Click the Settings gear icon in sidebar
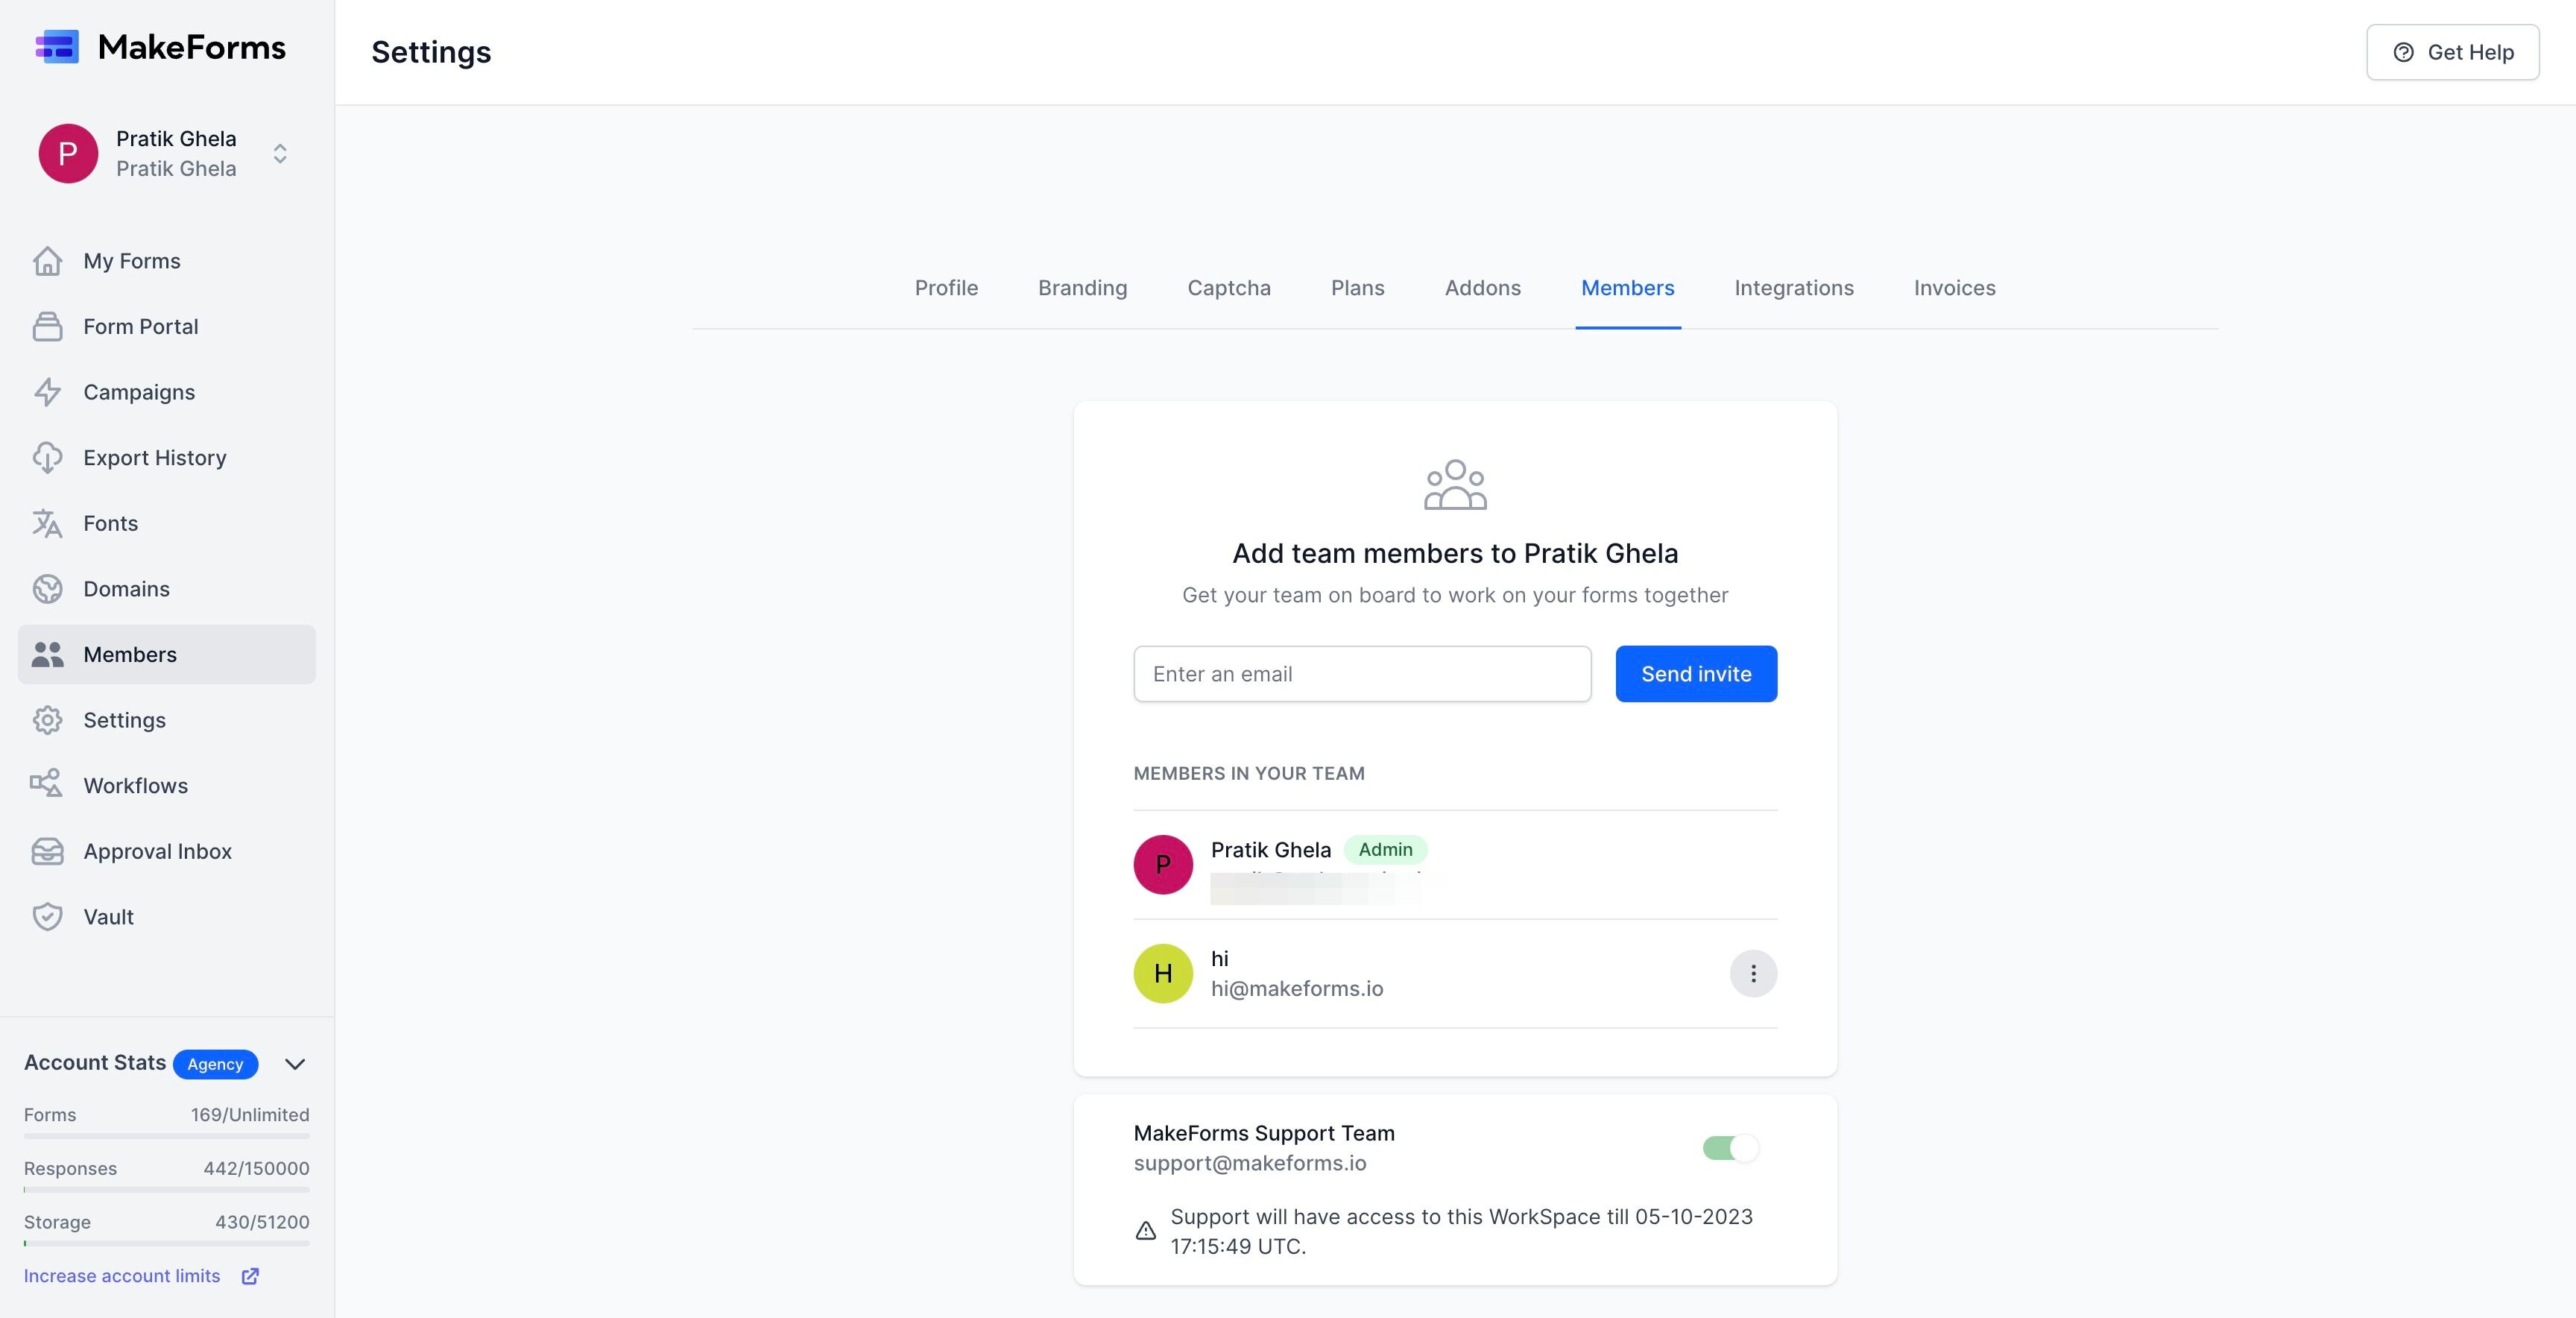Viewport: 2576px width, 1318px height. click(47, 720)
